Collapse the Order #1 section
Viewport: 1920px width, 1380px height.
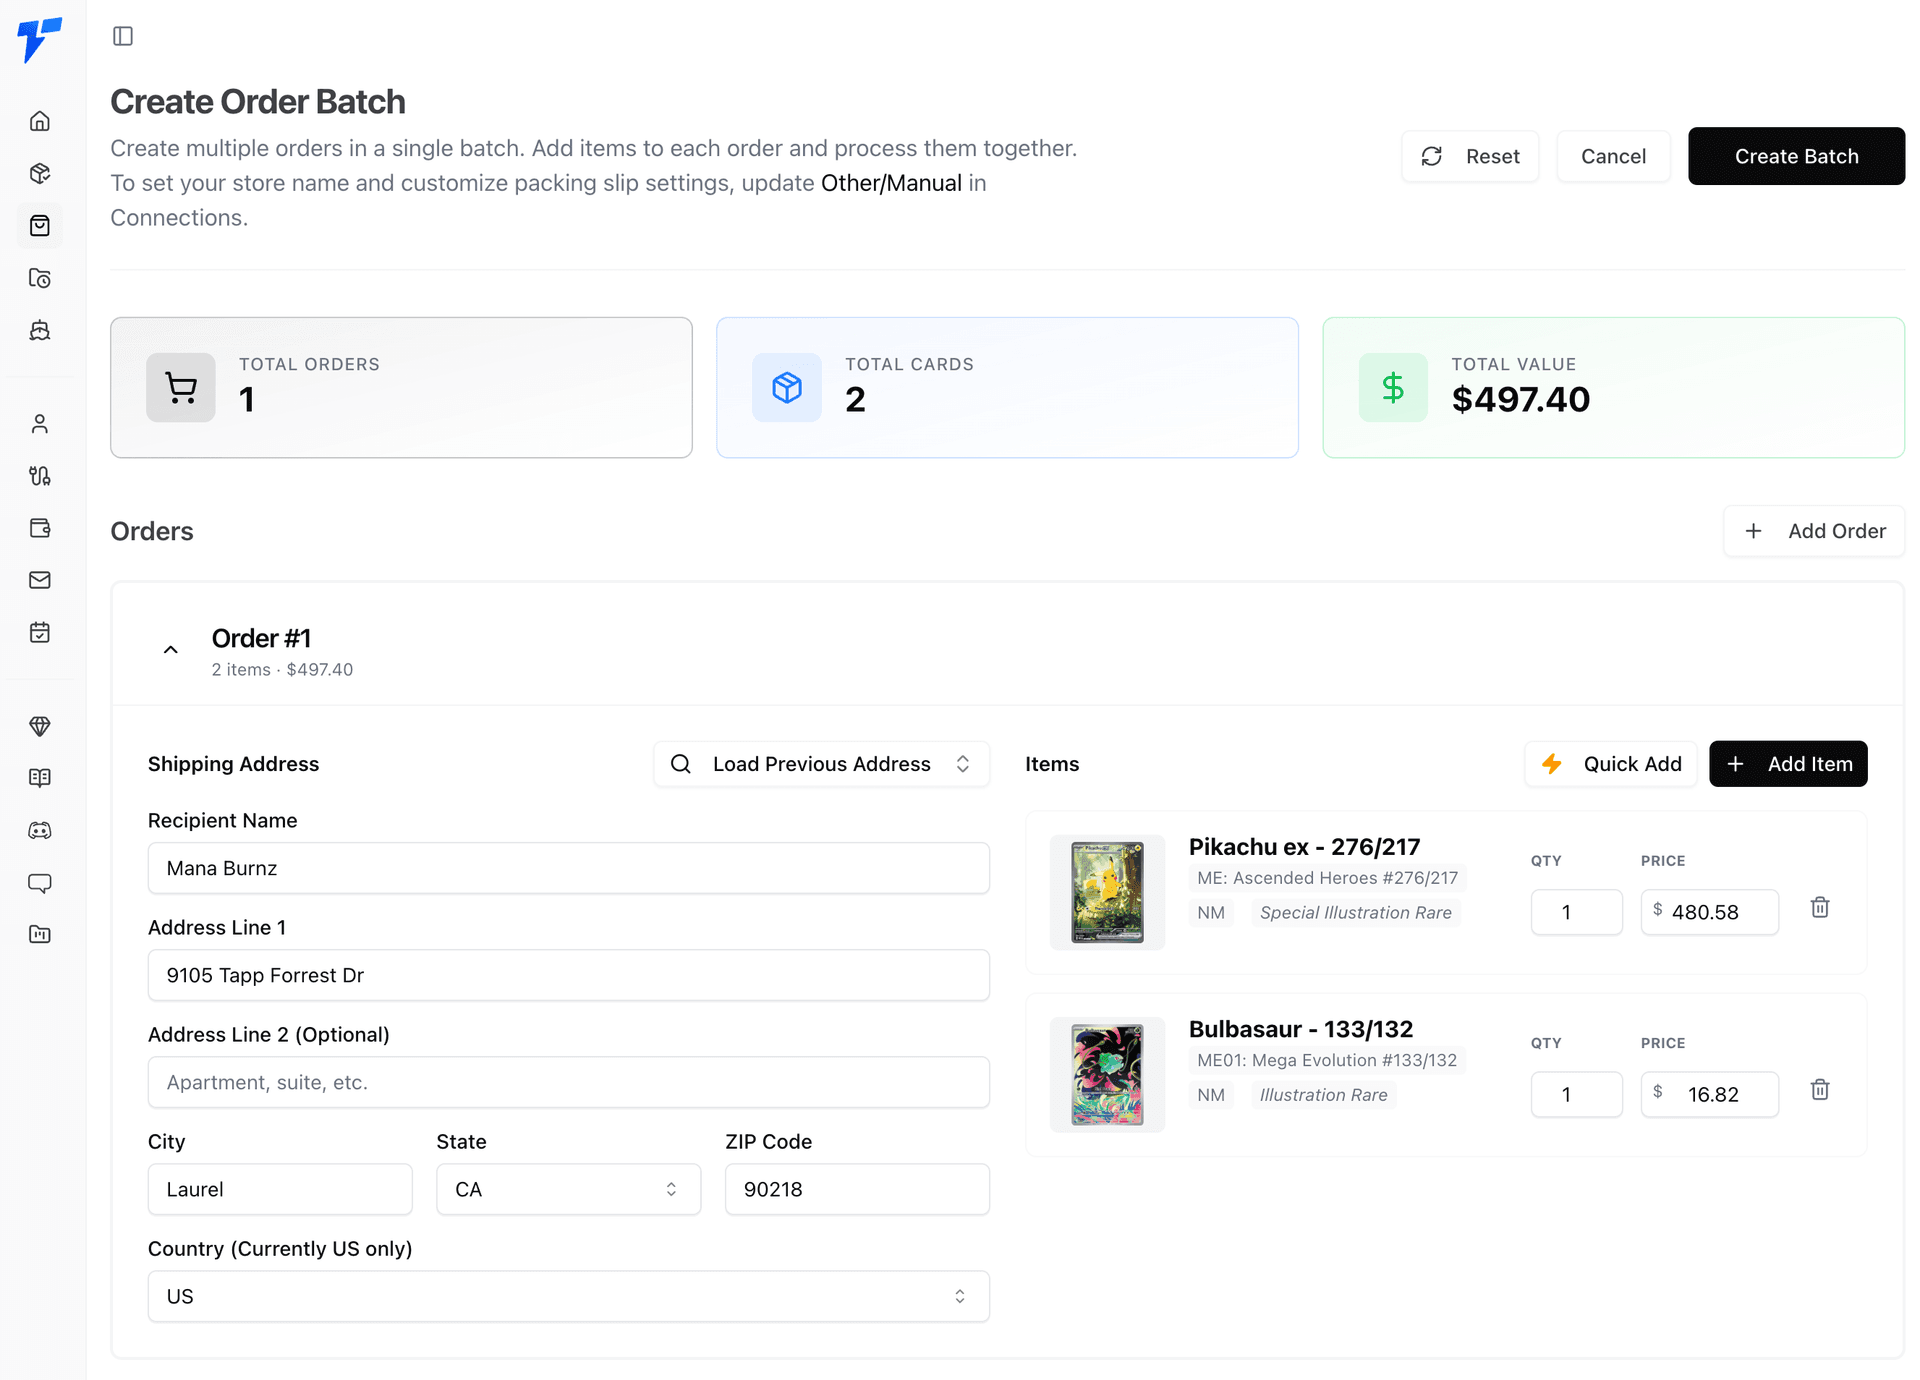[170, 649]
